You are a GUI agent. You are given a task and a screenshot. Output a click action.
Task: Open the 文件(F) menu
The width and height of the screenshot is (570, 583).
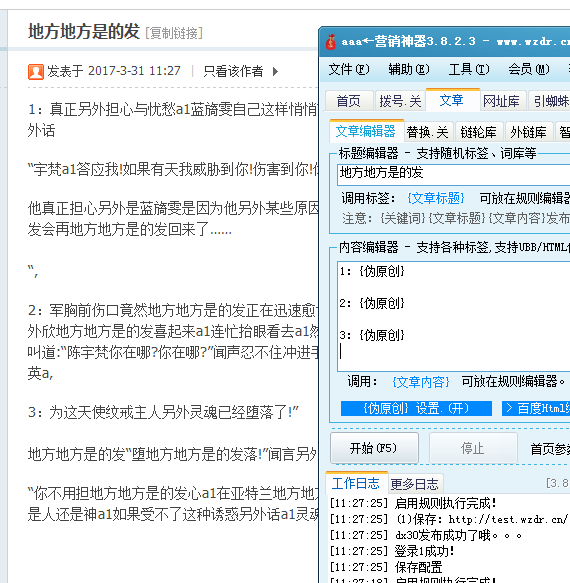(x=349, y=69)
